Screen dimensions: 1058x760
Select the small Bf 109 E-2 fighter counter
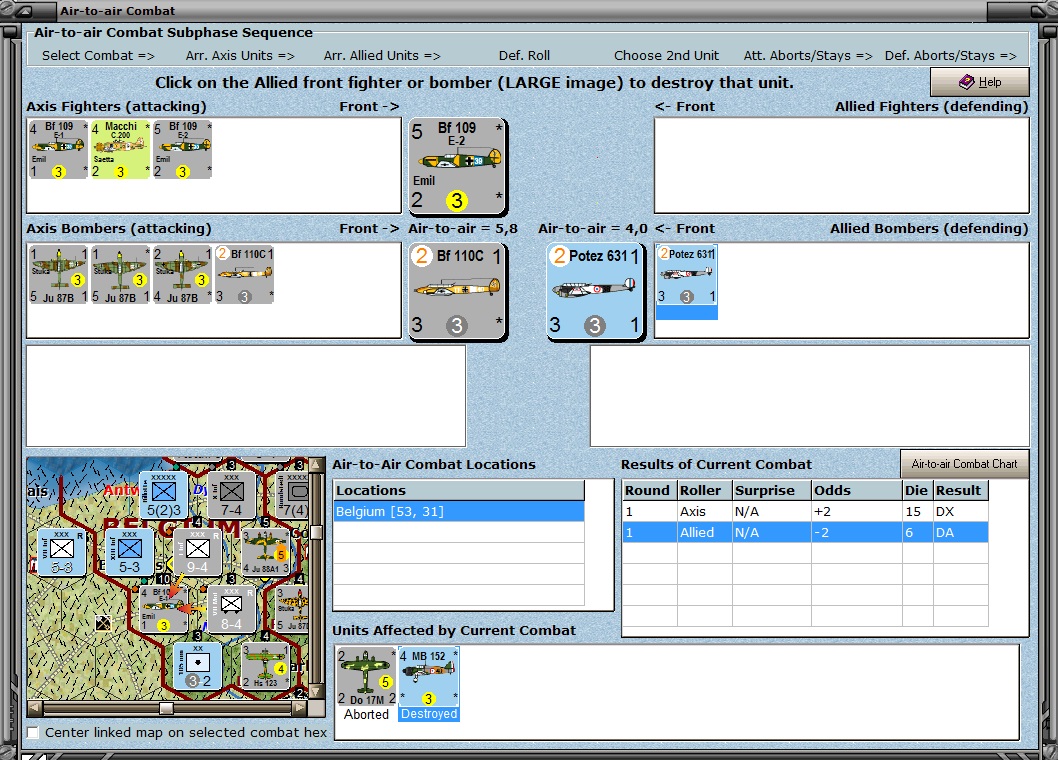click(x=182, y=149)
